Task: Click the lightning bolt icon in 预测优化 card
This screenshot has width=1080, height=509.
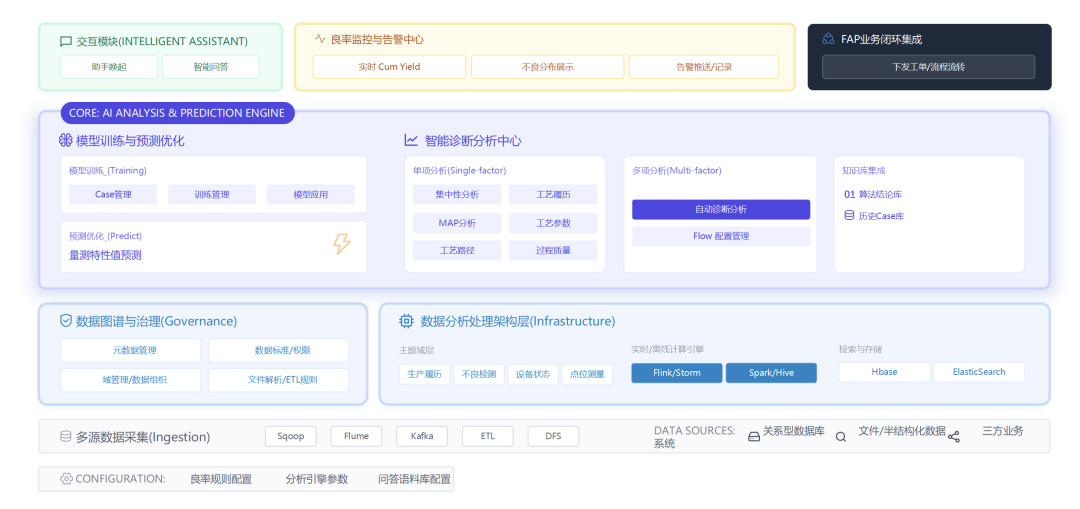Action: tap(342, 244)
